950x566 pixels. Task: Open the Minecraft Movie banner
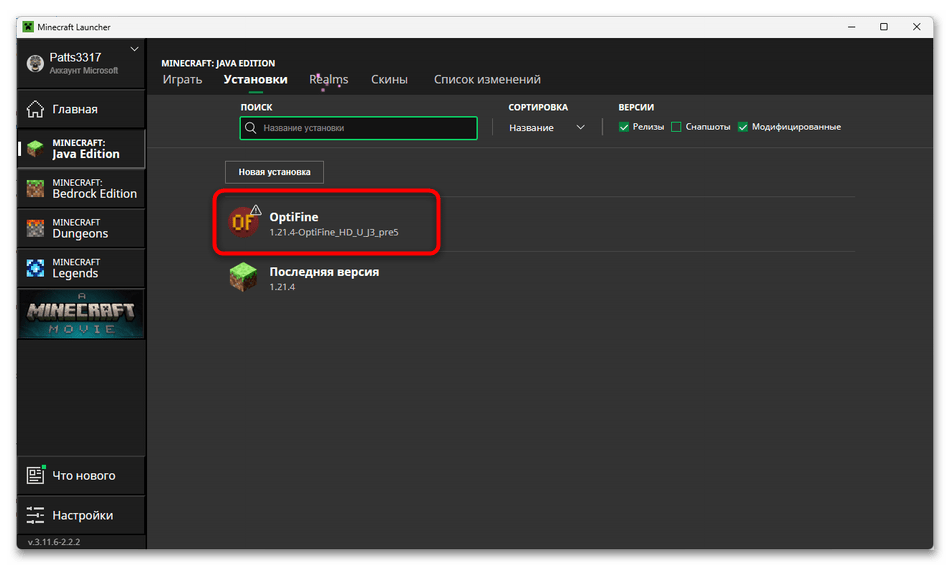pos(81,314)
